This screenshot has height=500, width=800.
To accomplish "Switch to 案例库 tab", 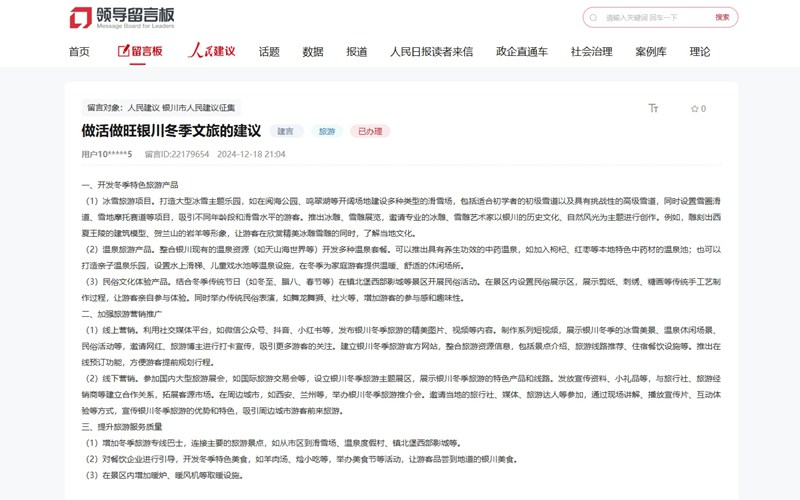I will coord(650,52).
